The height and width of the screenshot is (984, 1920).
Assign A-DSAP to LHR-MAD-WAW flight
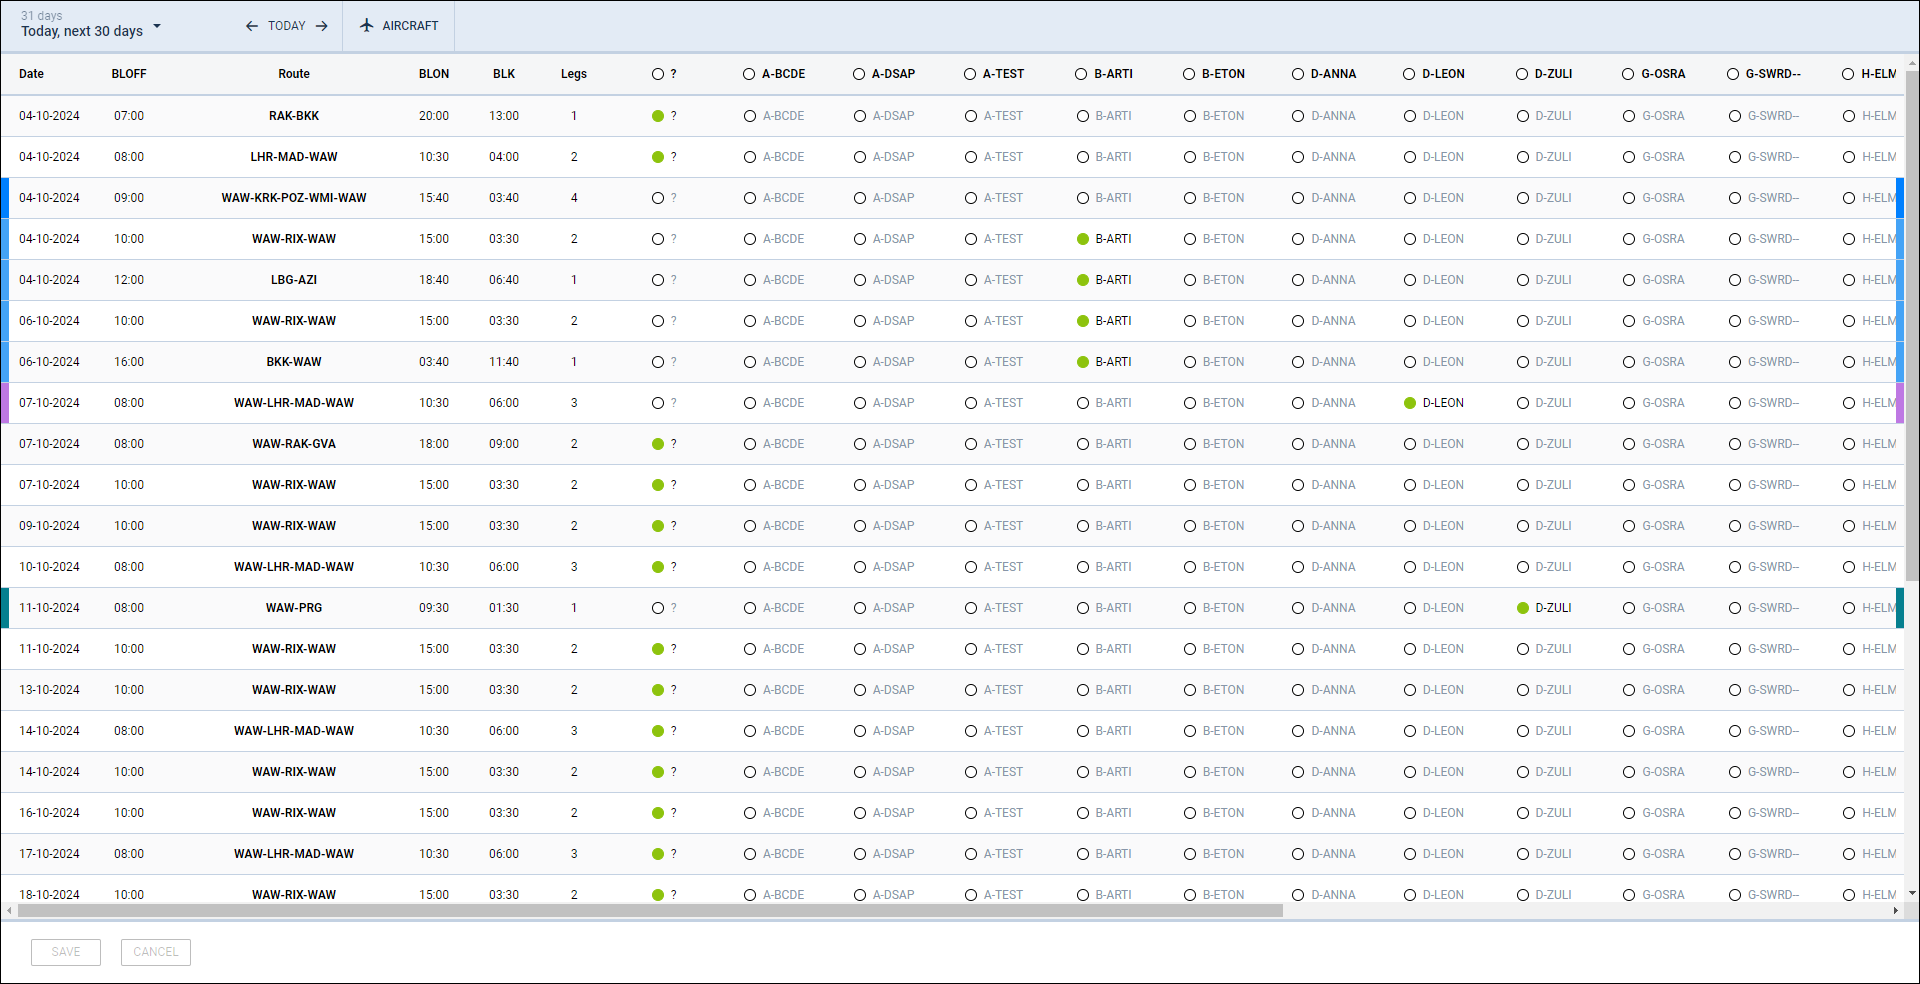click(x=860, y=157)
